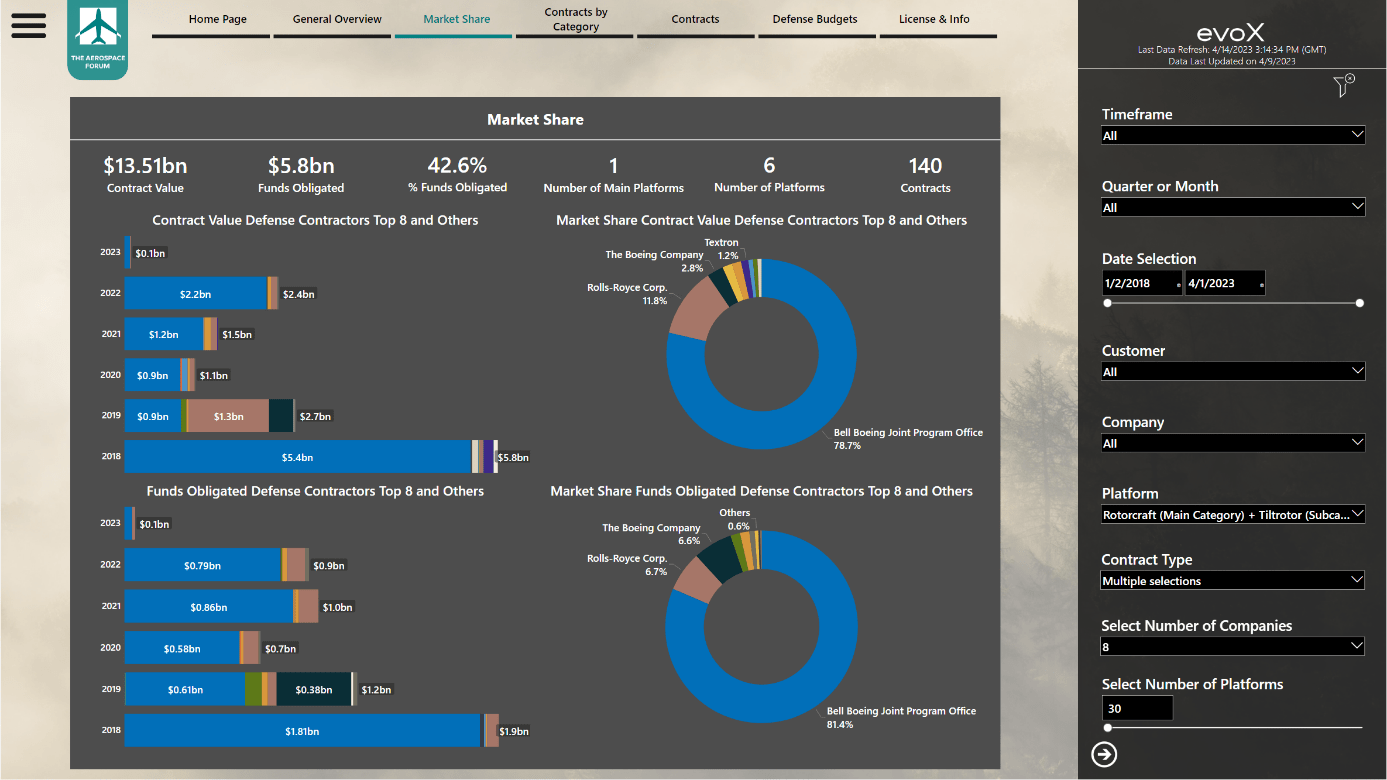Viewport: 1387px width, 780px height.
Task: Open the Contract Type dropdown
Action: [x=1233, y=581]
